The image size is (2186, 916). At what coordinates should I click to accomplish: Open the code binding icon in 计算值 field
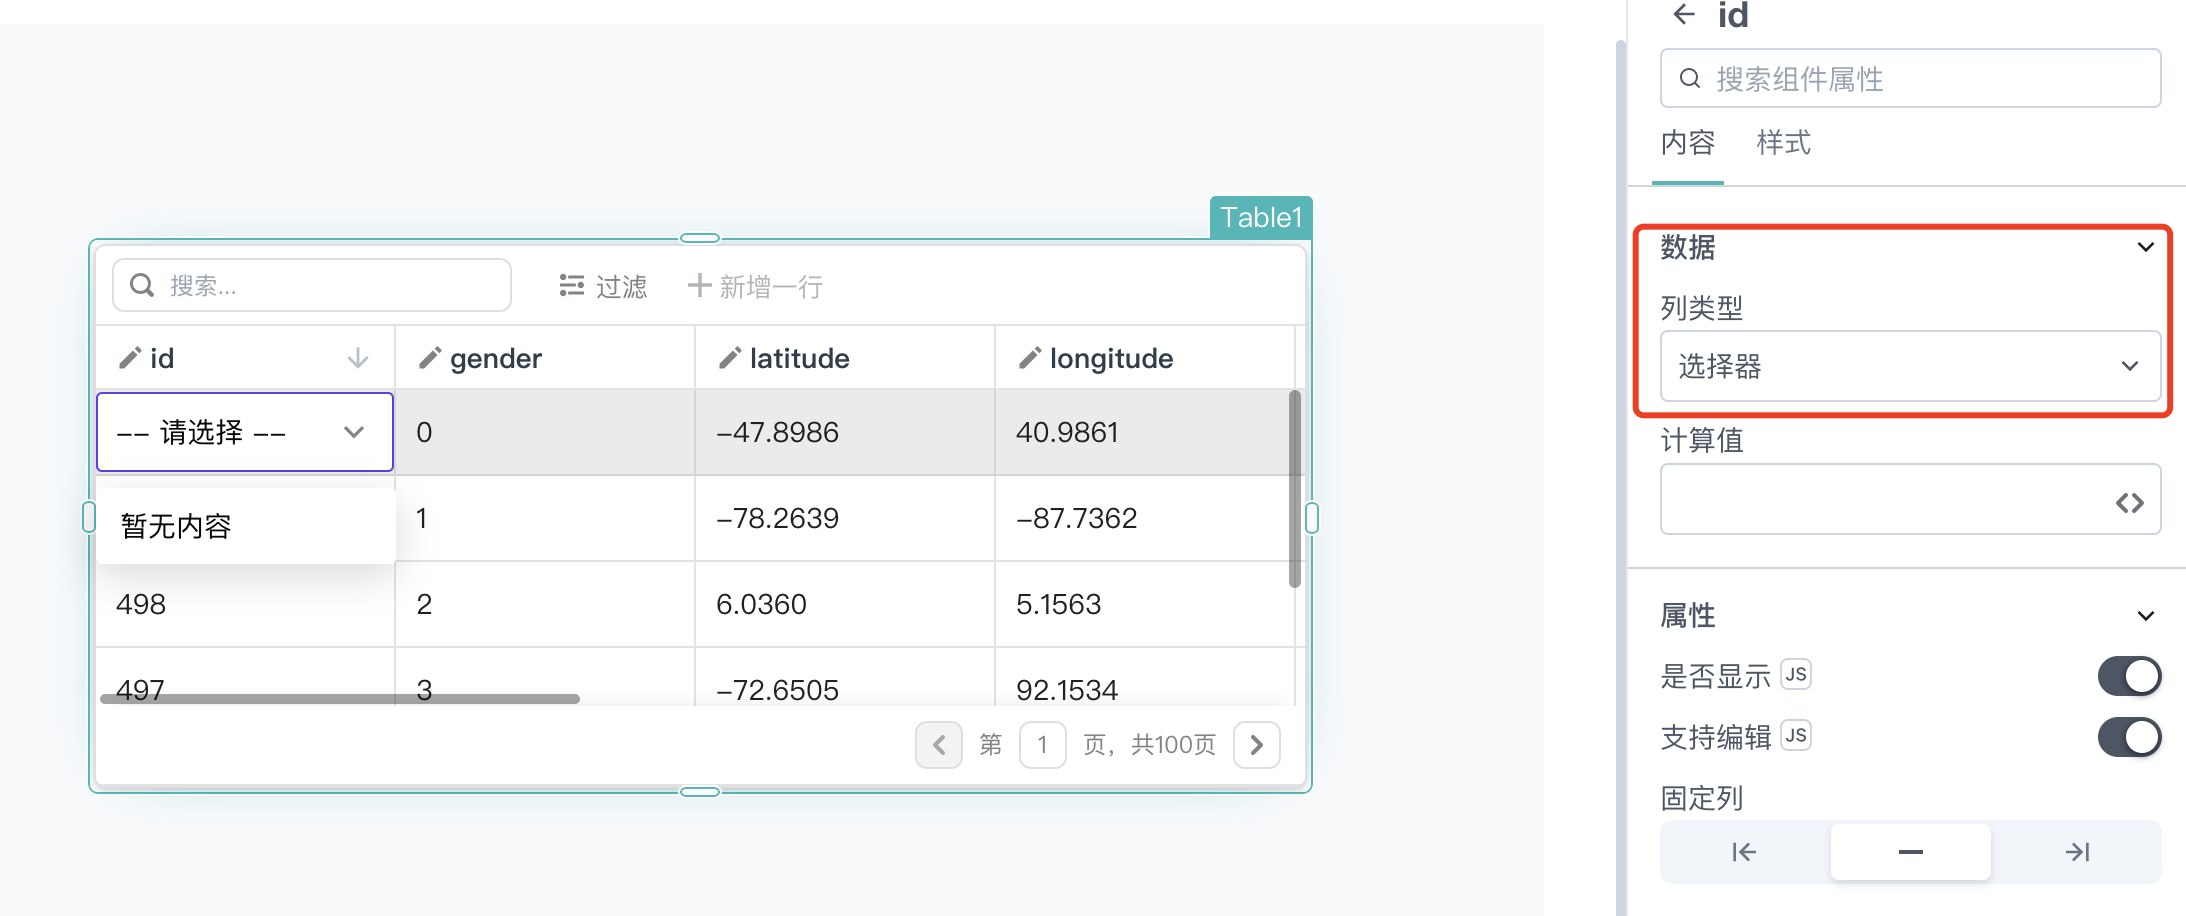pyautogui.click(x=2130, y=503)
